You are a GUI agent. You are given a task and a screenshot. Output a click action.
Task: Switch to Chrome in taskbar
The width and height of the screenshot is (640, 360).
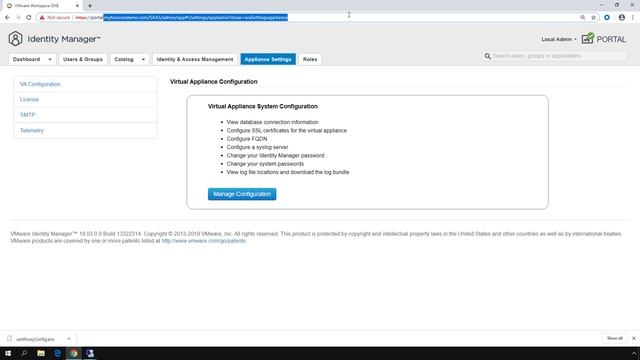tap(73, 353)
